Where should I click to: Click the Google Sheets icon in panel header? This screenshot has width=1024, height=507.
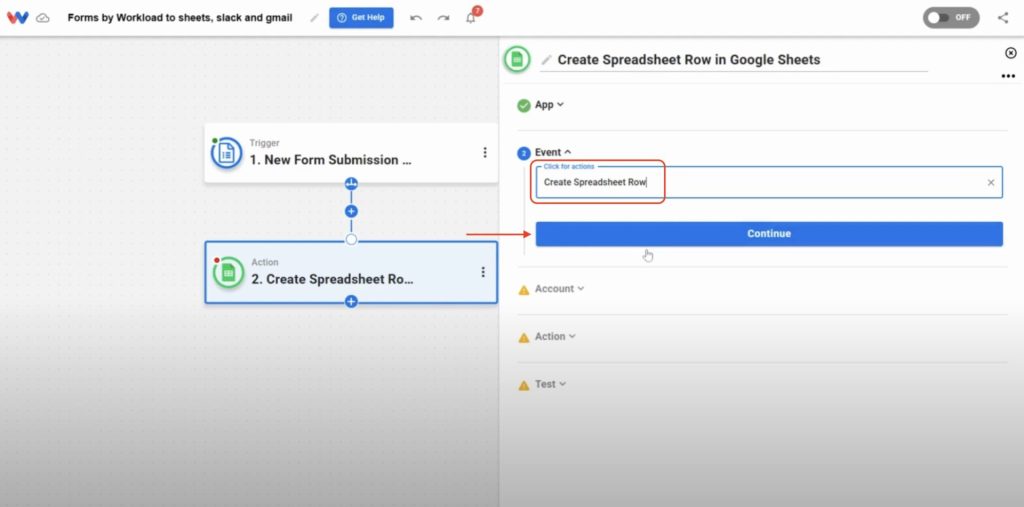(517, 59)
